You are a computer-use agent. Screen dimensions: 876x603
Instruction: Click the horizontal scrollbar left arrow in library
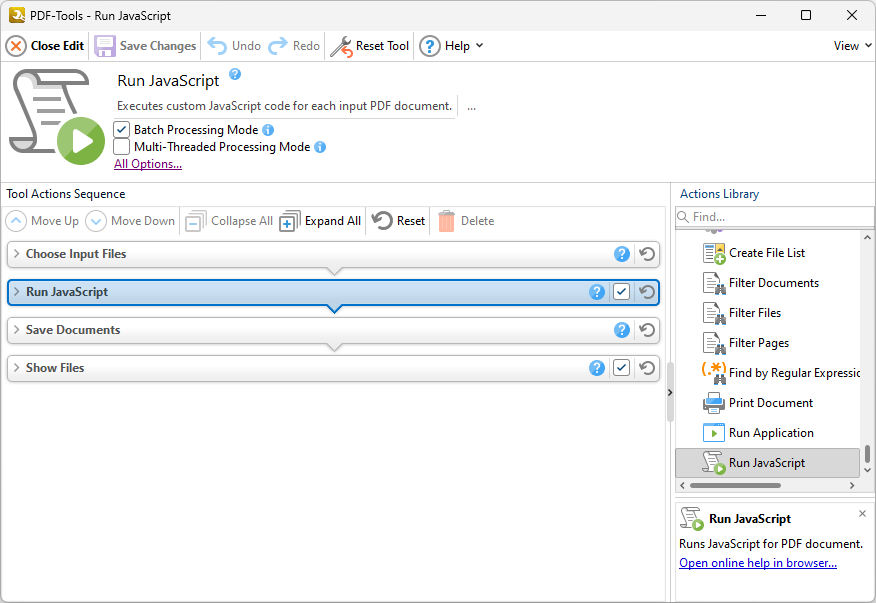click(682, 486)
